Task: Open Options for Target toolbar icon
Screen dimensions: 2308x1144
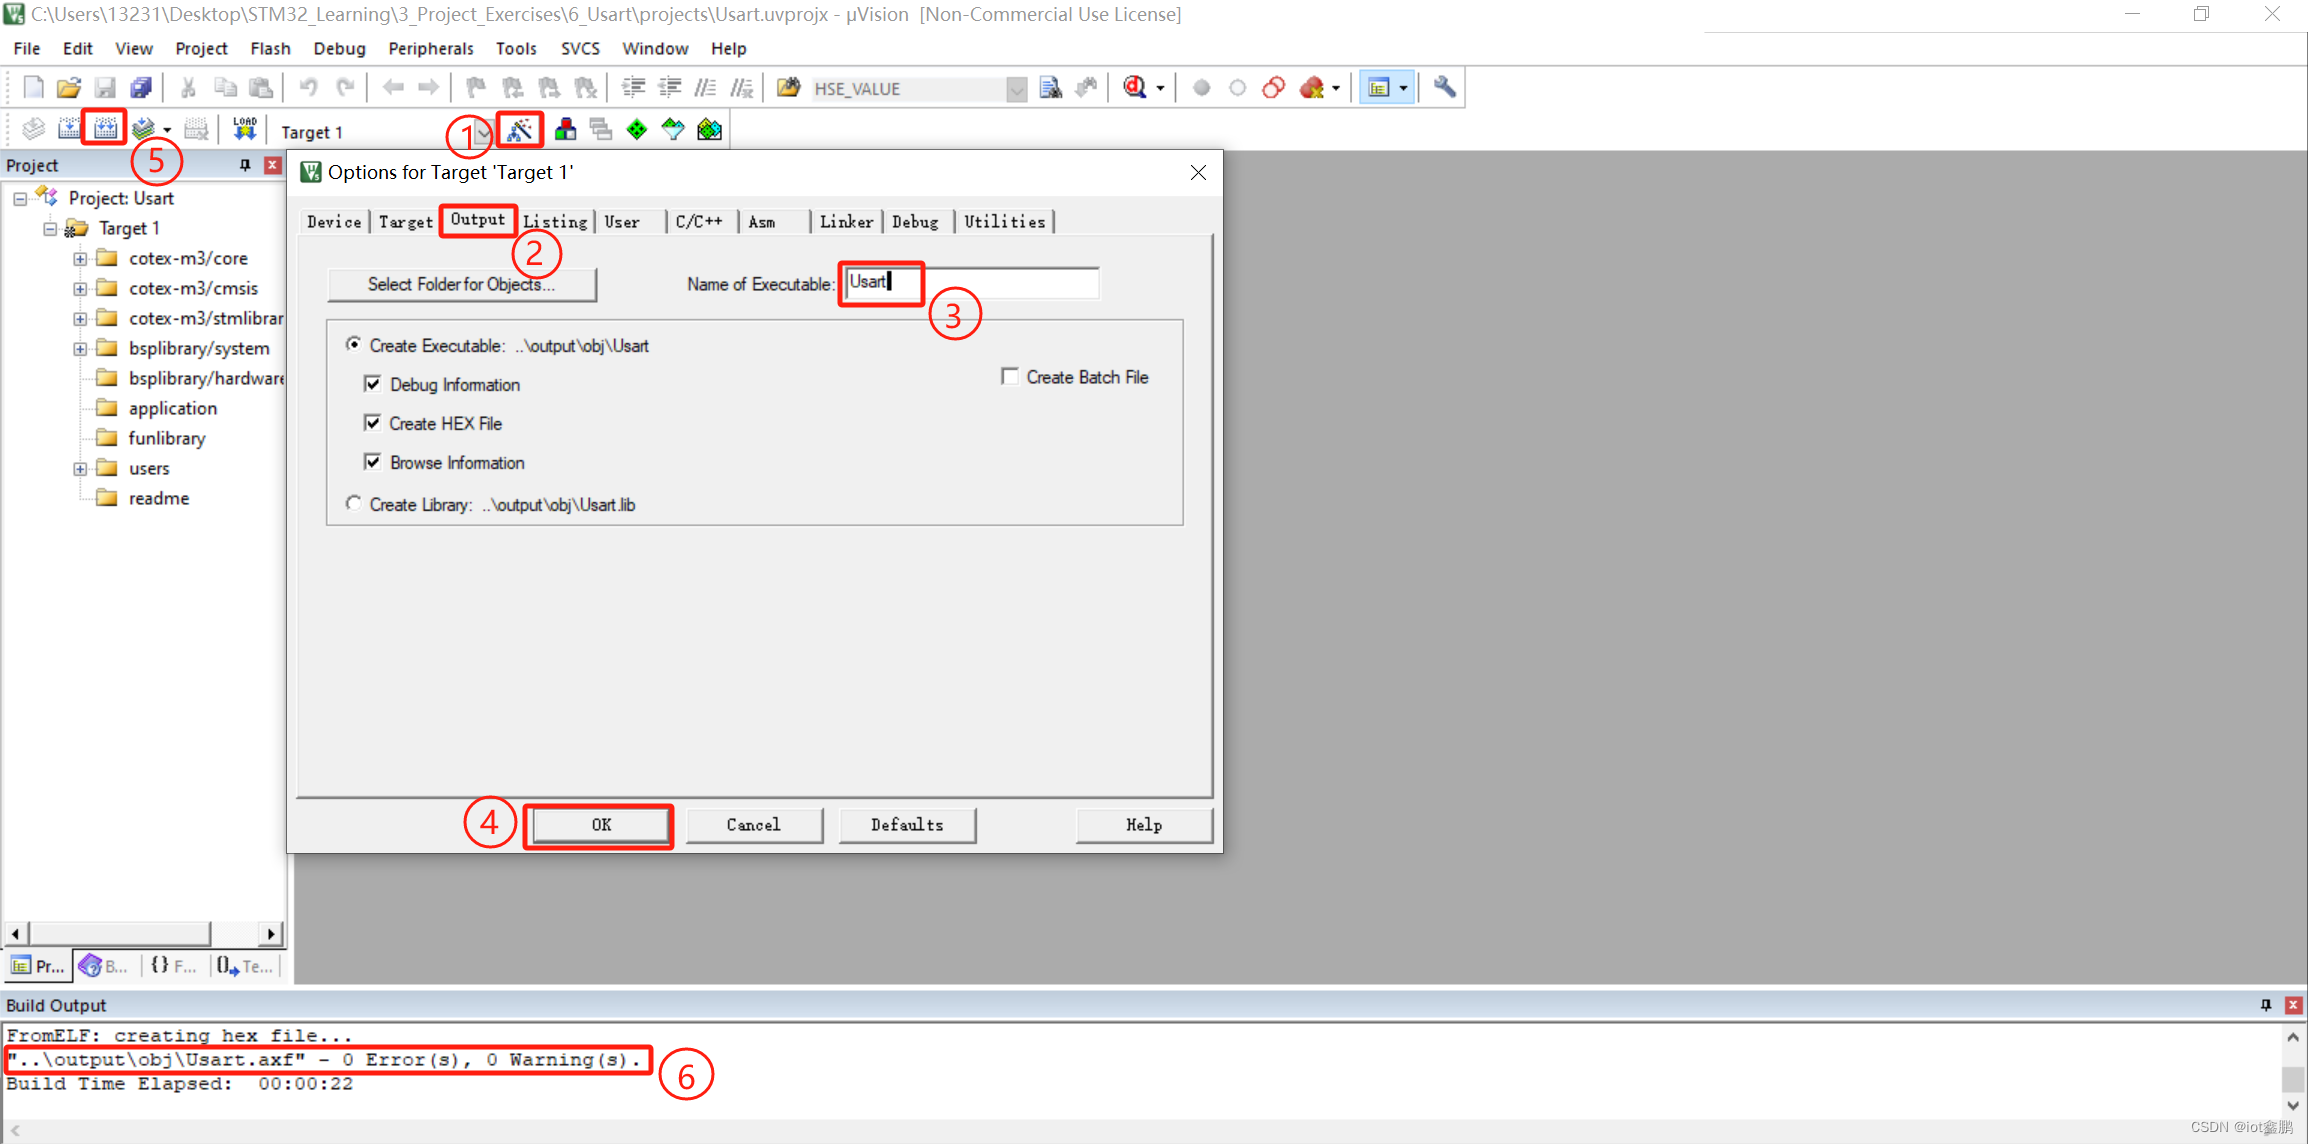Action: (519, 130)
